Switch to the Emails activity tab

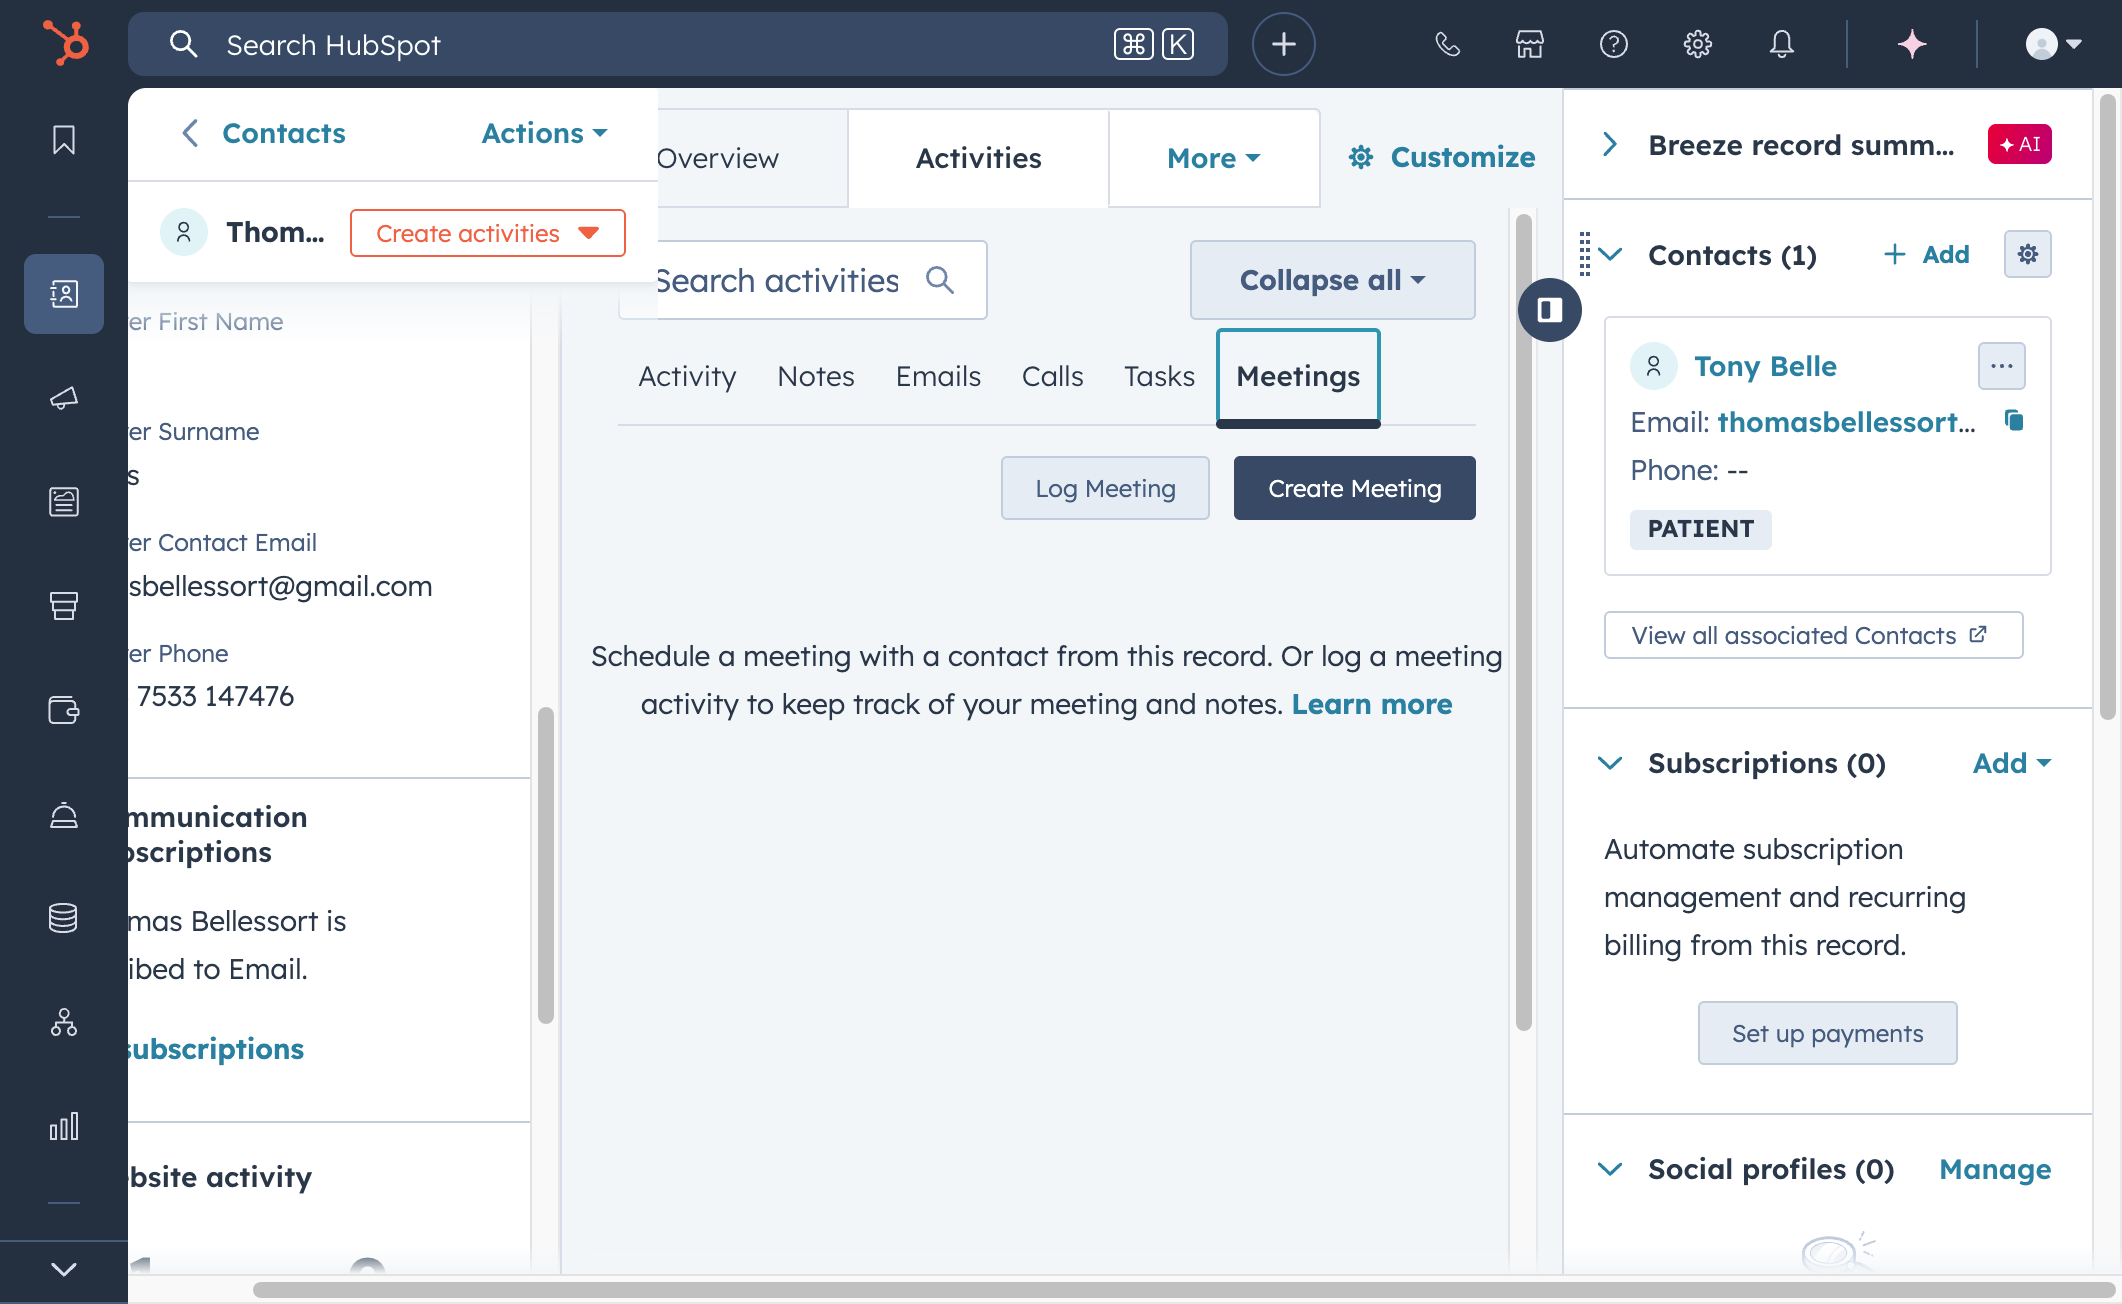click(938, 376)
